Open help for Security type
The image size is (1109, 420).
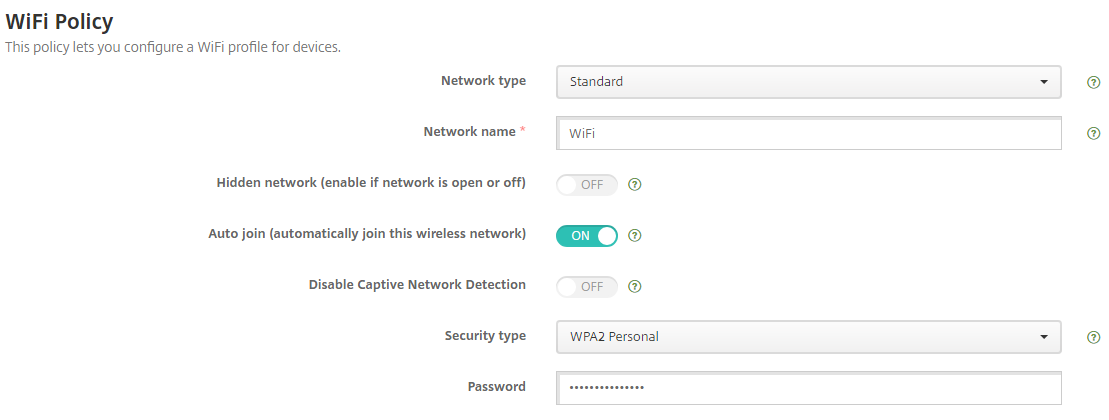pyautogui.click(x=1093, y=337)
